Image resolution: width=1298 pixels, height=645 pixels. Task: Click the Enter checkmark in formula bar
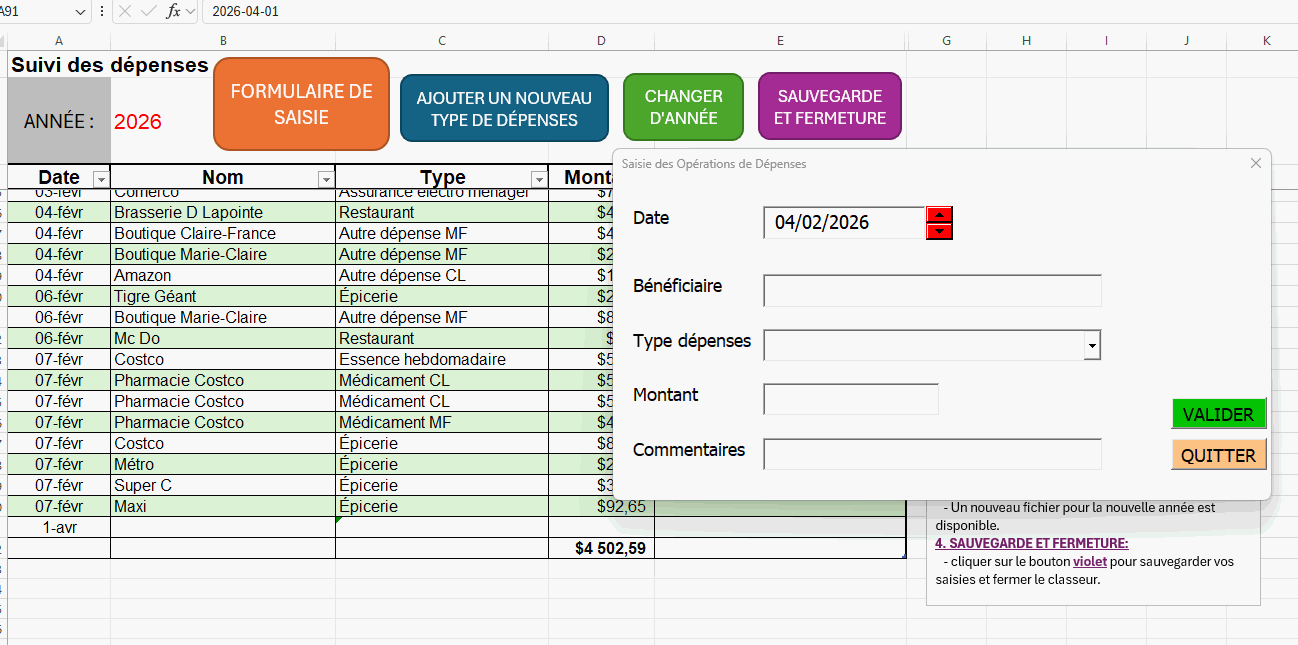click(148, 11)
